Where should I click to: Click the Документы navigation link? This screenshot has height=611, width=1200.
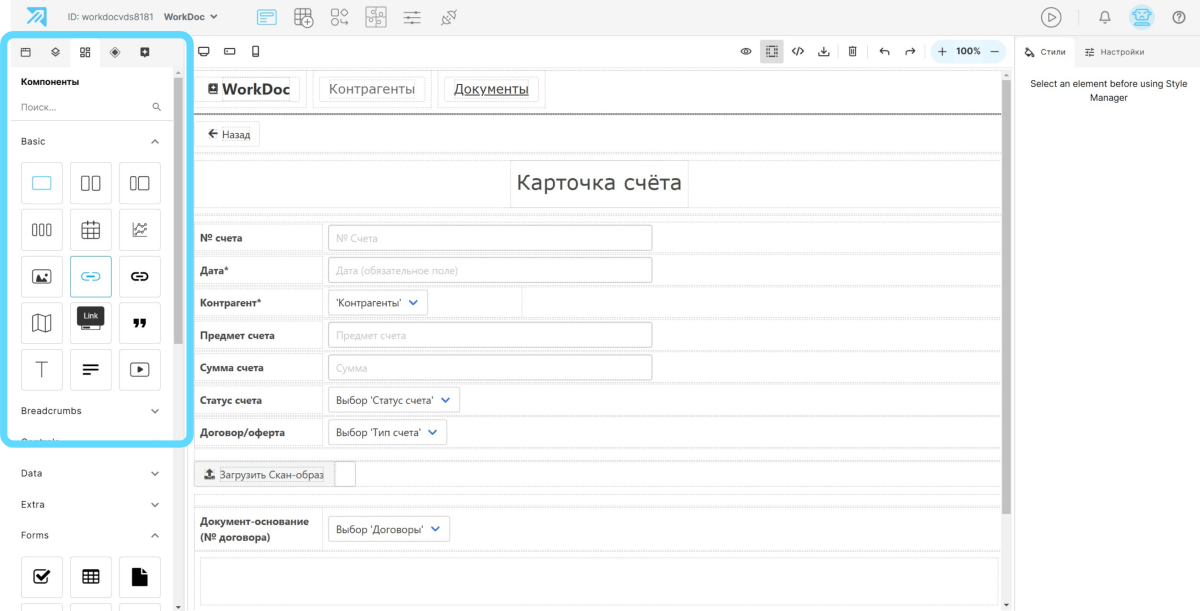(x=491, y=89)
